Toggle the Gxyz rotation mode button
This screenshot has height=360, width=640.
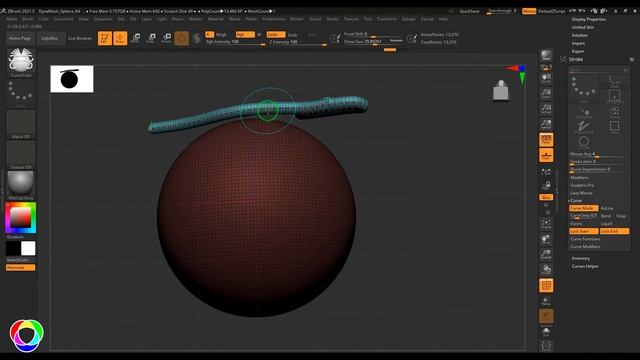click(x=546, y=197)
